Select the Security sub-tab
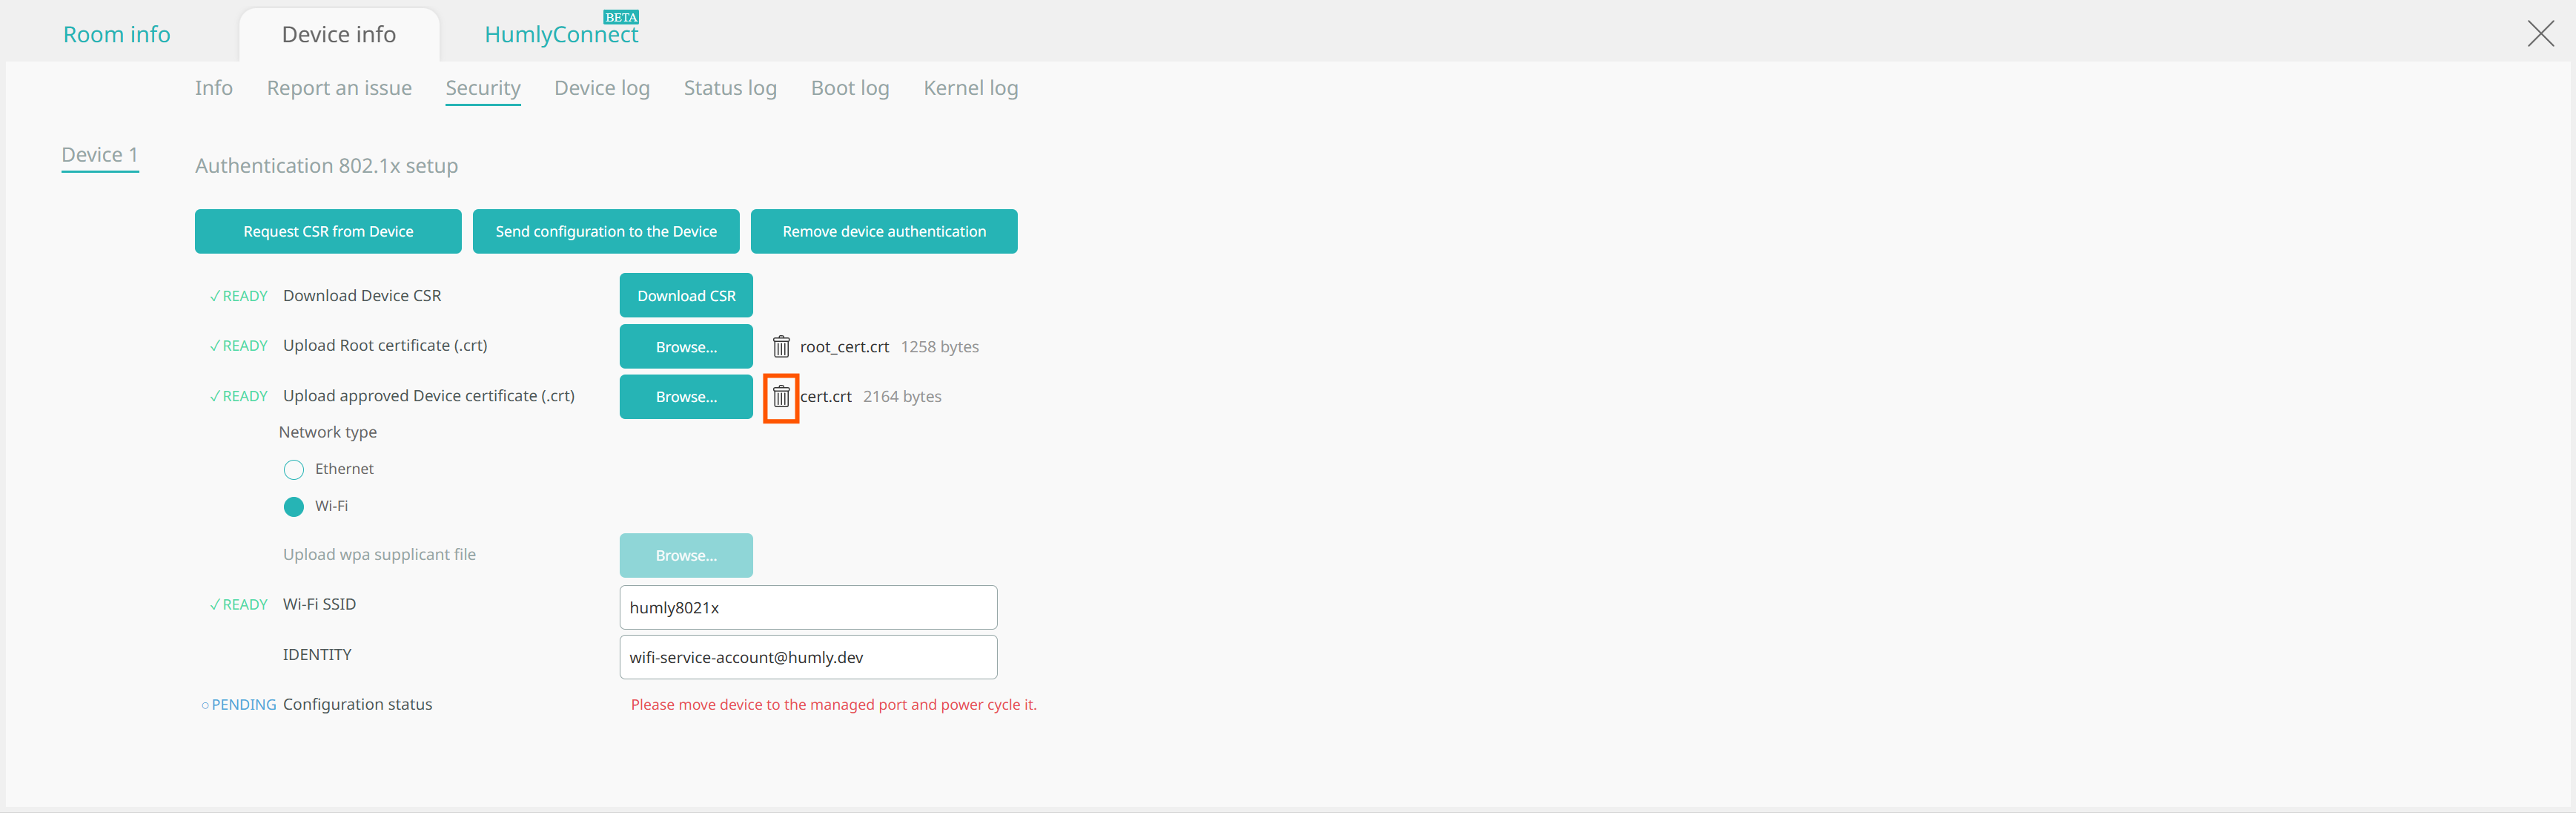The width and height of the screenshot is (2576, 821). (x=483, y=88)
